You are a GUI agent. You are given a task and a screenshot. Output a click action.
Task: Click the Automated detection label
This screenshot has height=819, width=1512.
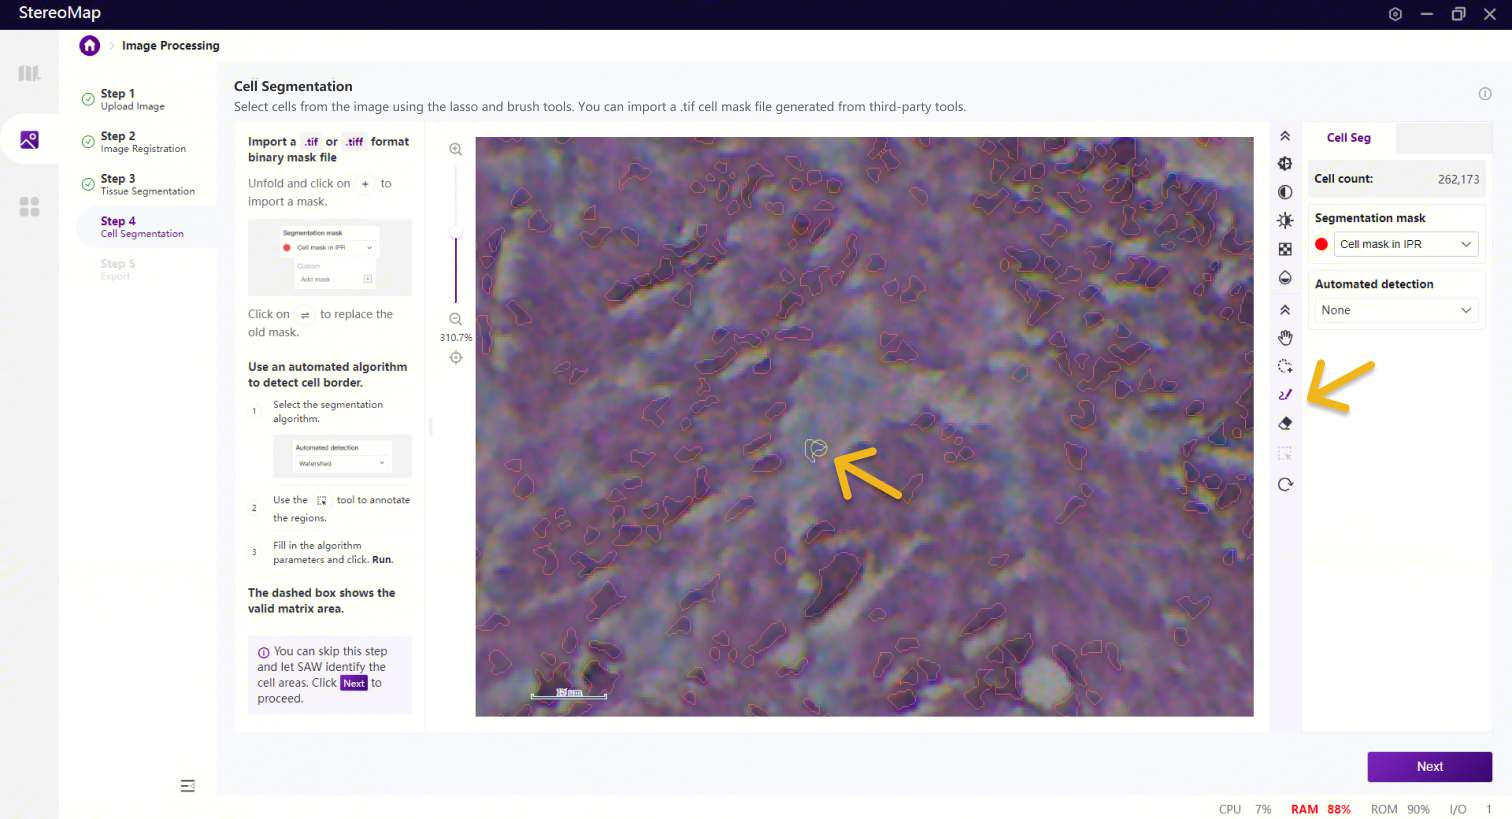click(1374, 284)
